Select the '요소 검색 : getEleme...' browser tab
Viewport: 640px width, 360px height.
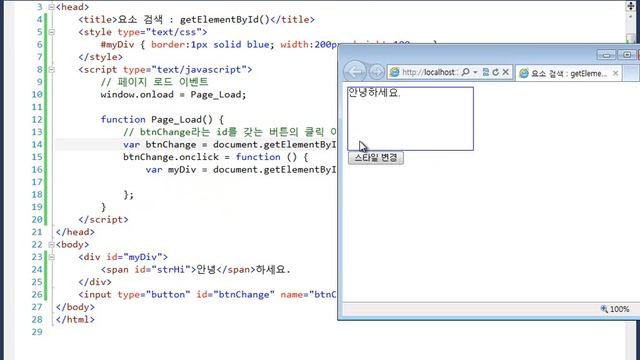coord(569,73)
